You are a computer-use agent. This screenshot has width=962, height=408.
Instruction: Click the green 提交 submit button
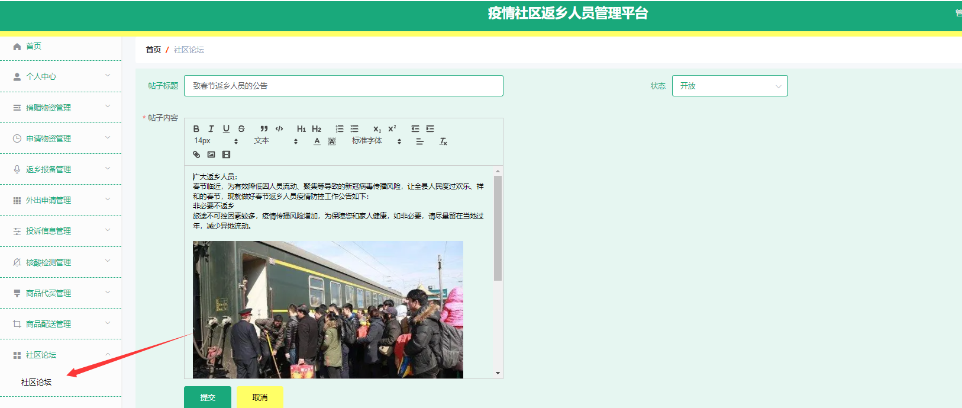[207, 398]
